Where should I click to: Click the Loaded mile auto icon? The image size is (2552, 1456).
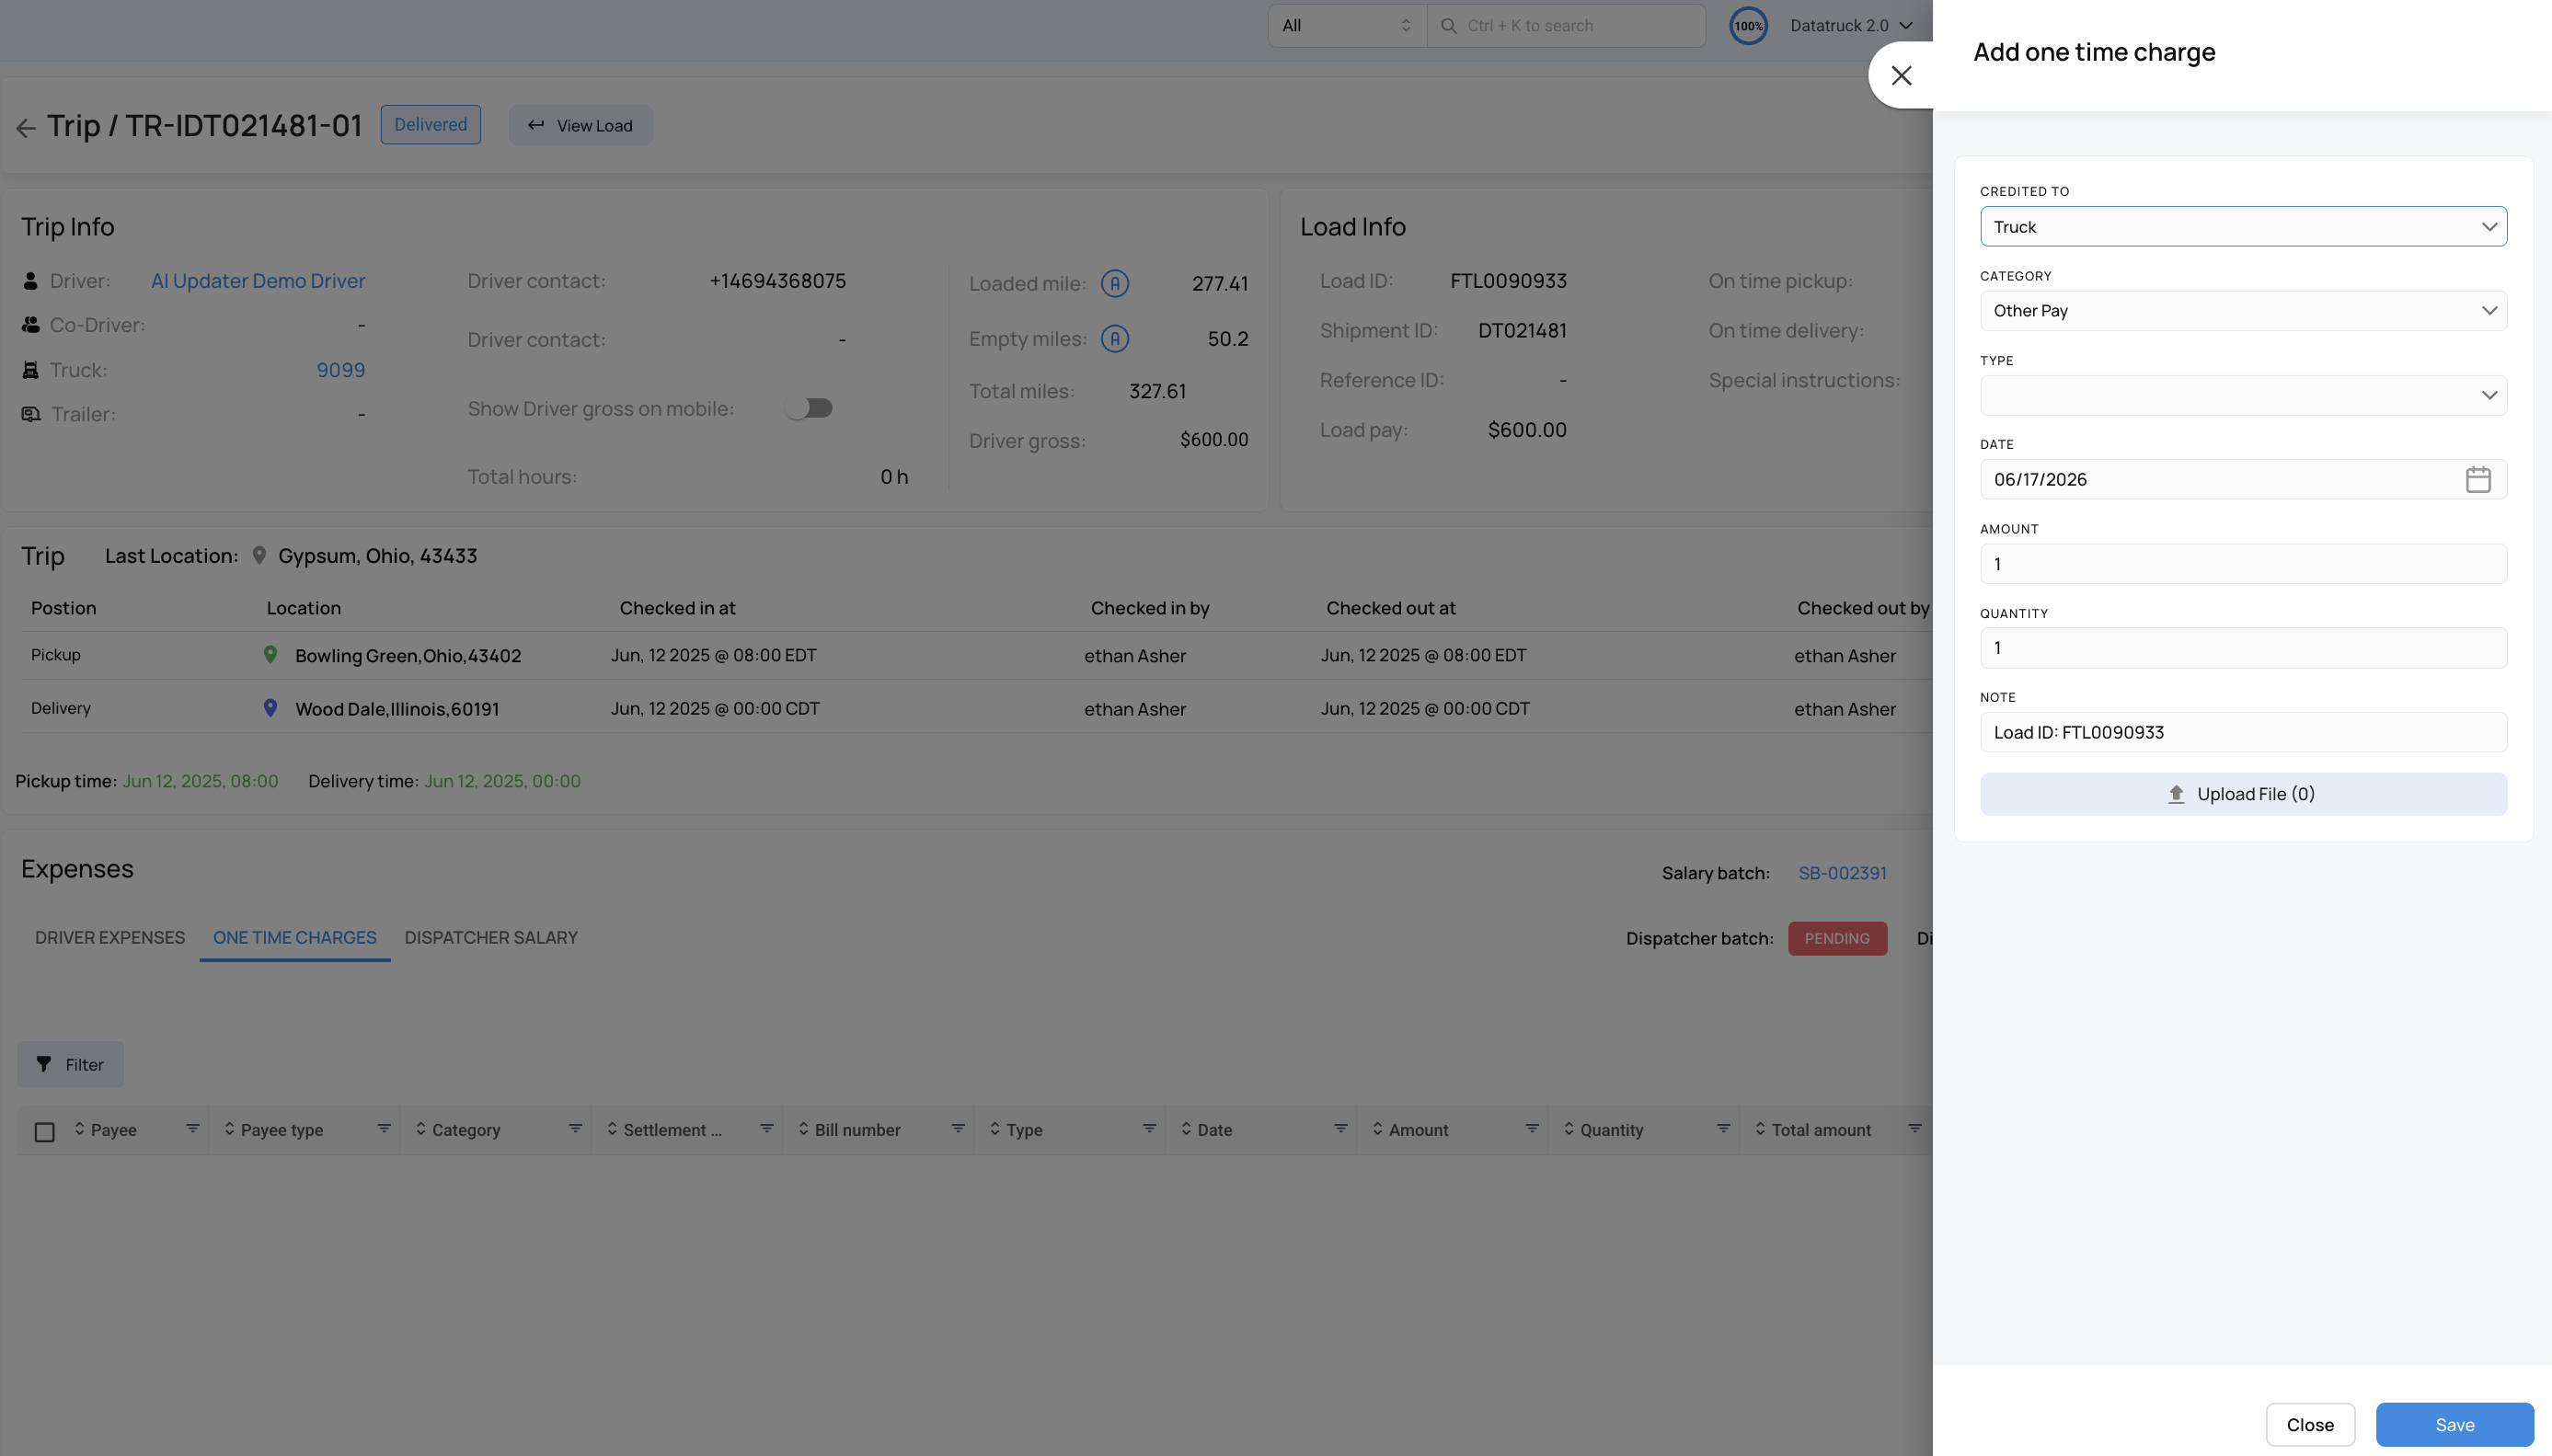pos(1114,284)
